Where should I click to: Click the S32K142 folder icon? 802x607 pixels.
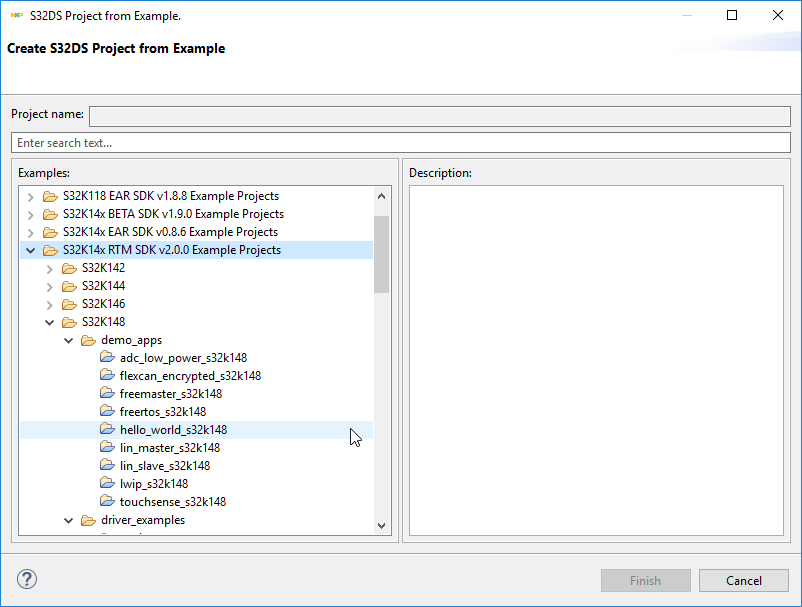pos(69,268)
